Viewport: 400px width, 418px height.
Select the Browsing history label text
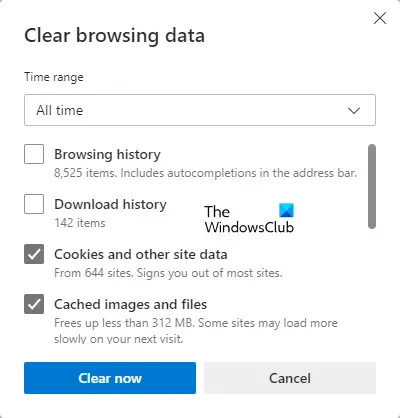107,154
